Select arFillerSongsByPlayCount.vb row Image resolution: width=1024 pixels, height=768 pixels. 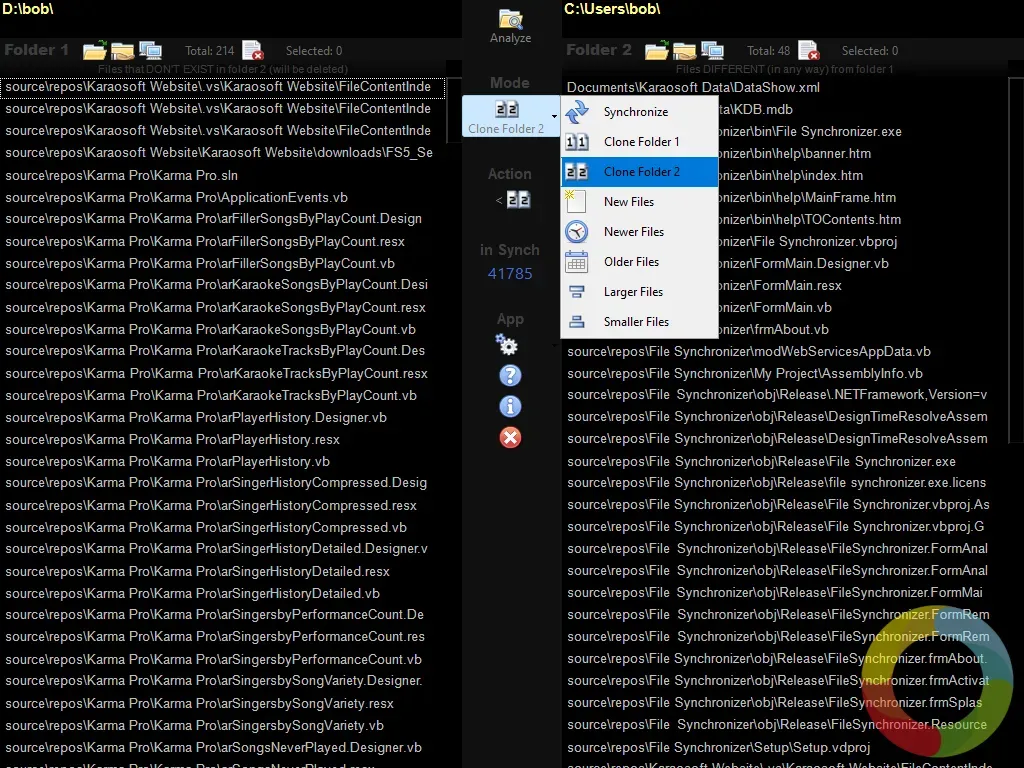click(222, 263)
